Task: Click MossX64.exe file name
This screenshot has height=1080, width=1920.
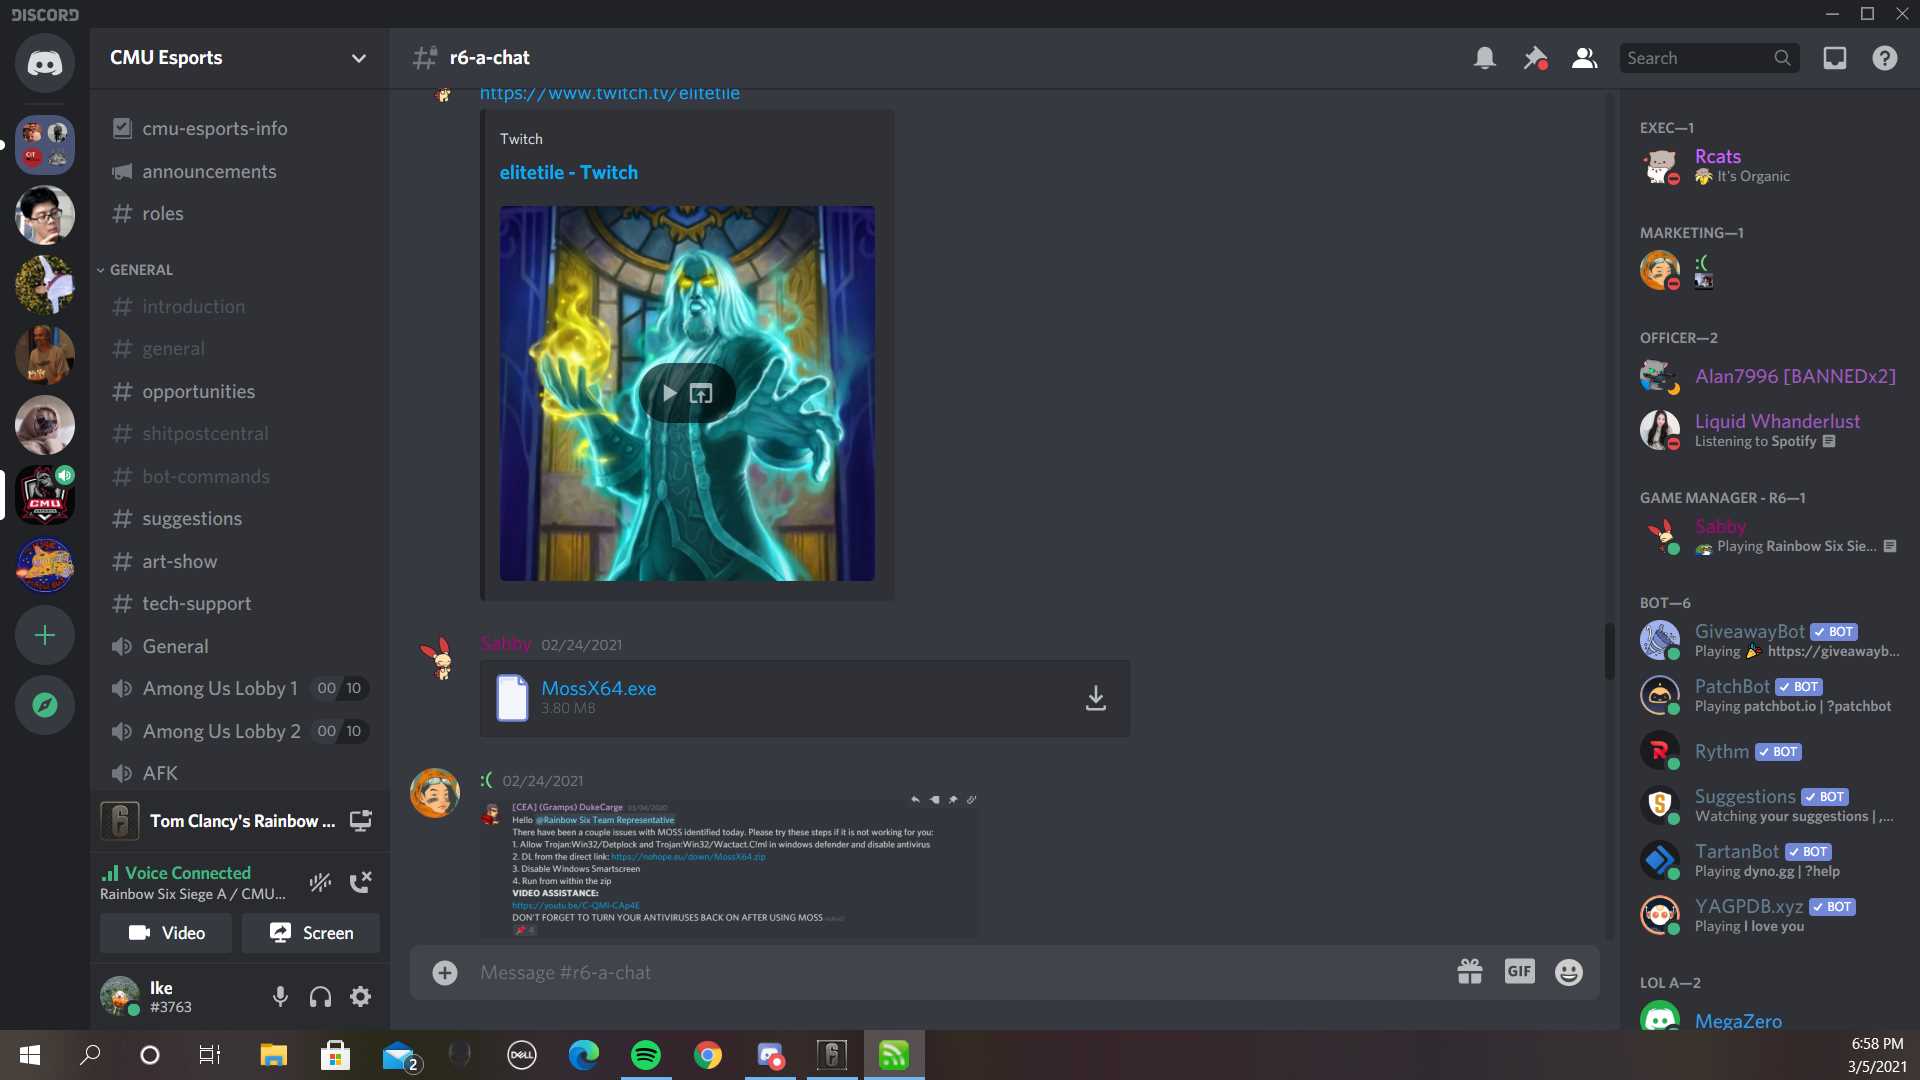Action: pos(598,688)
